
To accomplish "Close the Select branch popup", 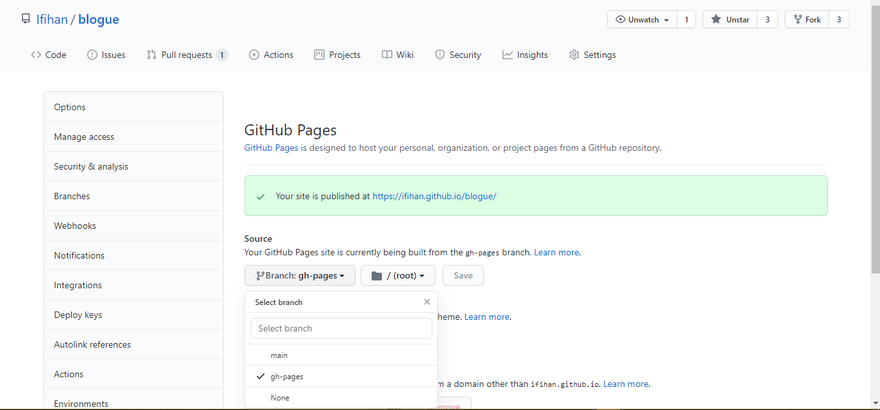I will click(x=427, y=301).
